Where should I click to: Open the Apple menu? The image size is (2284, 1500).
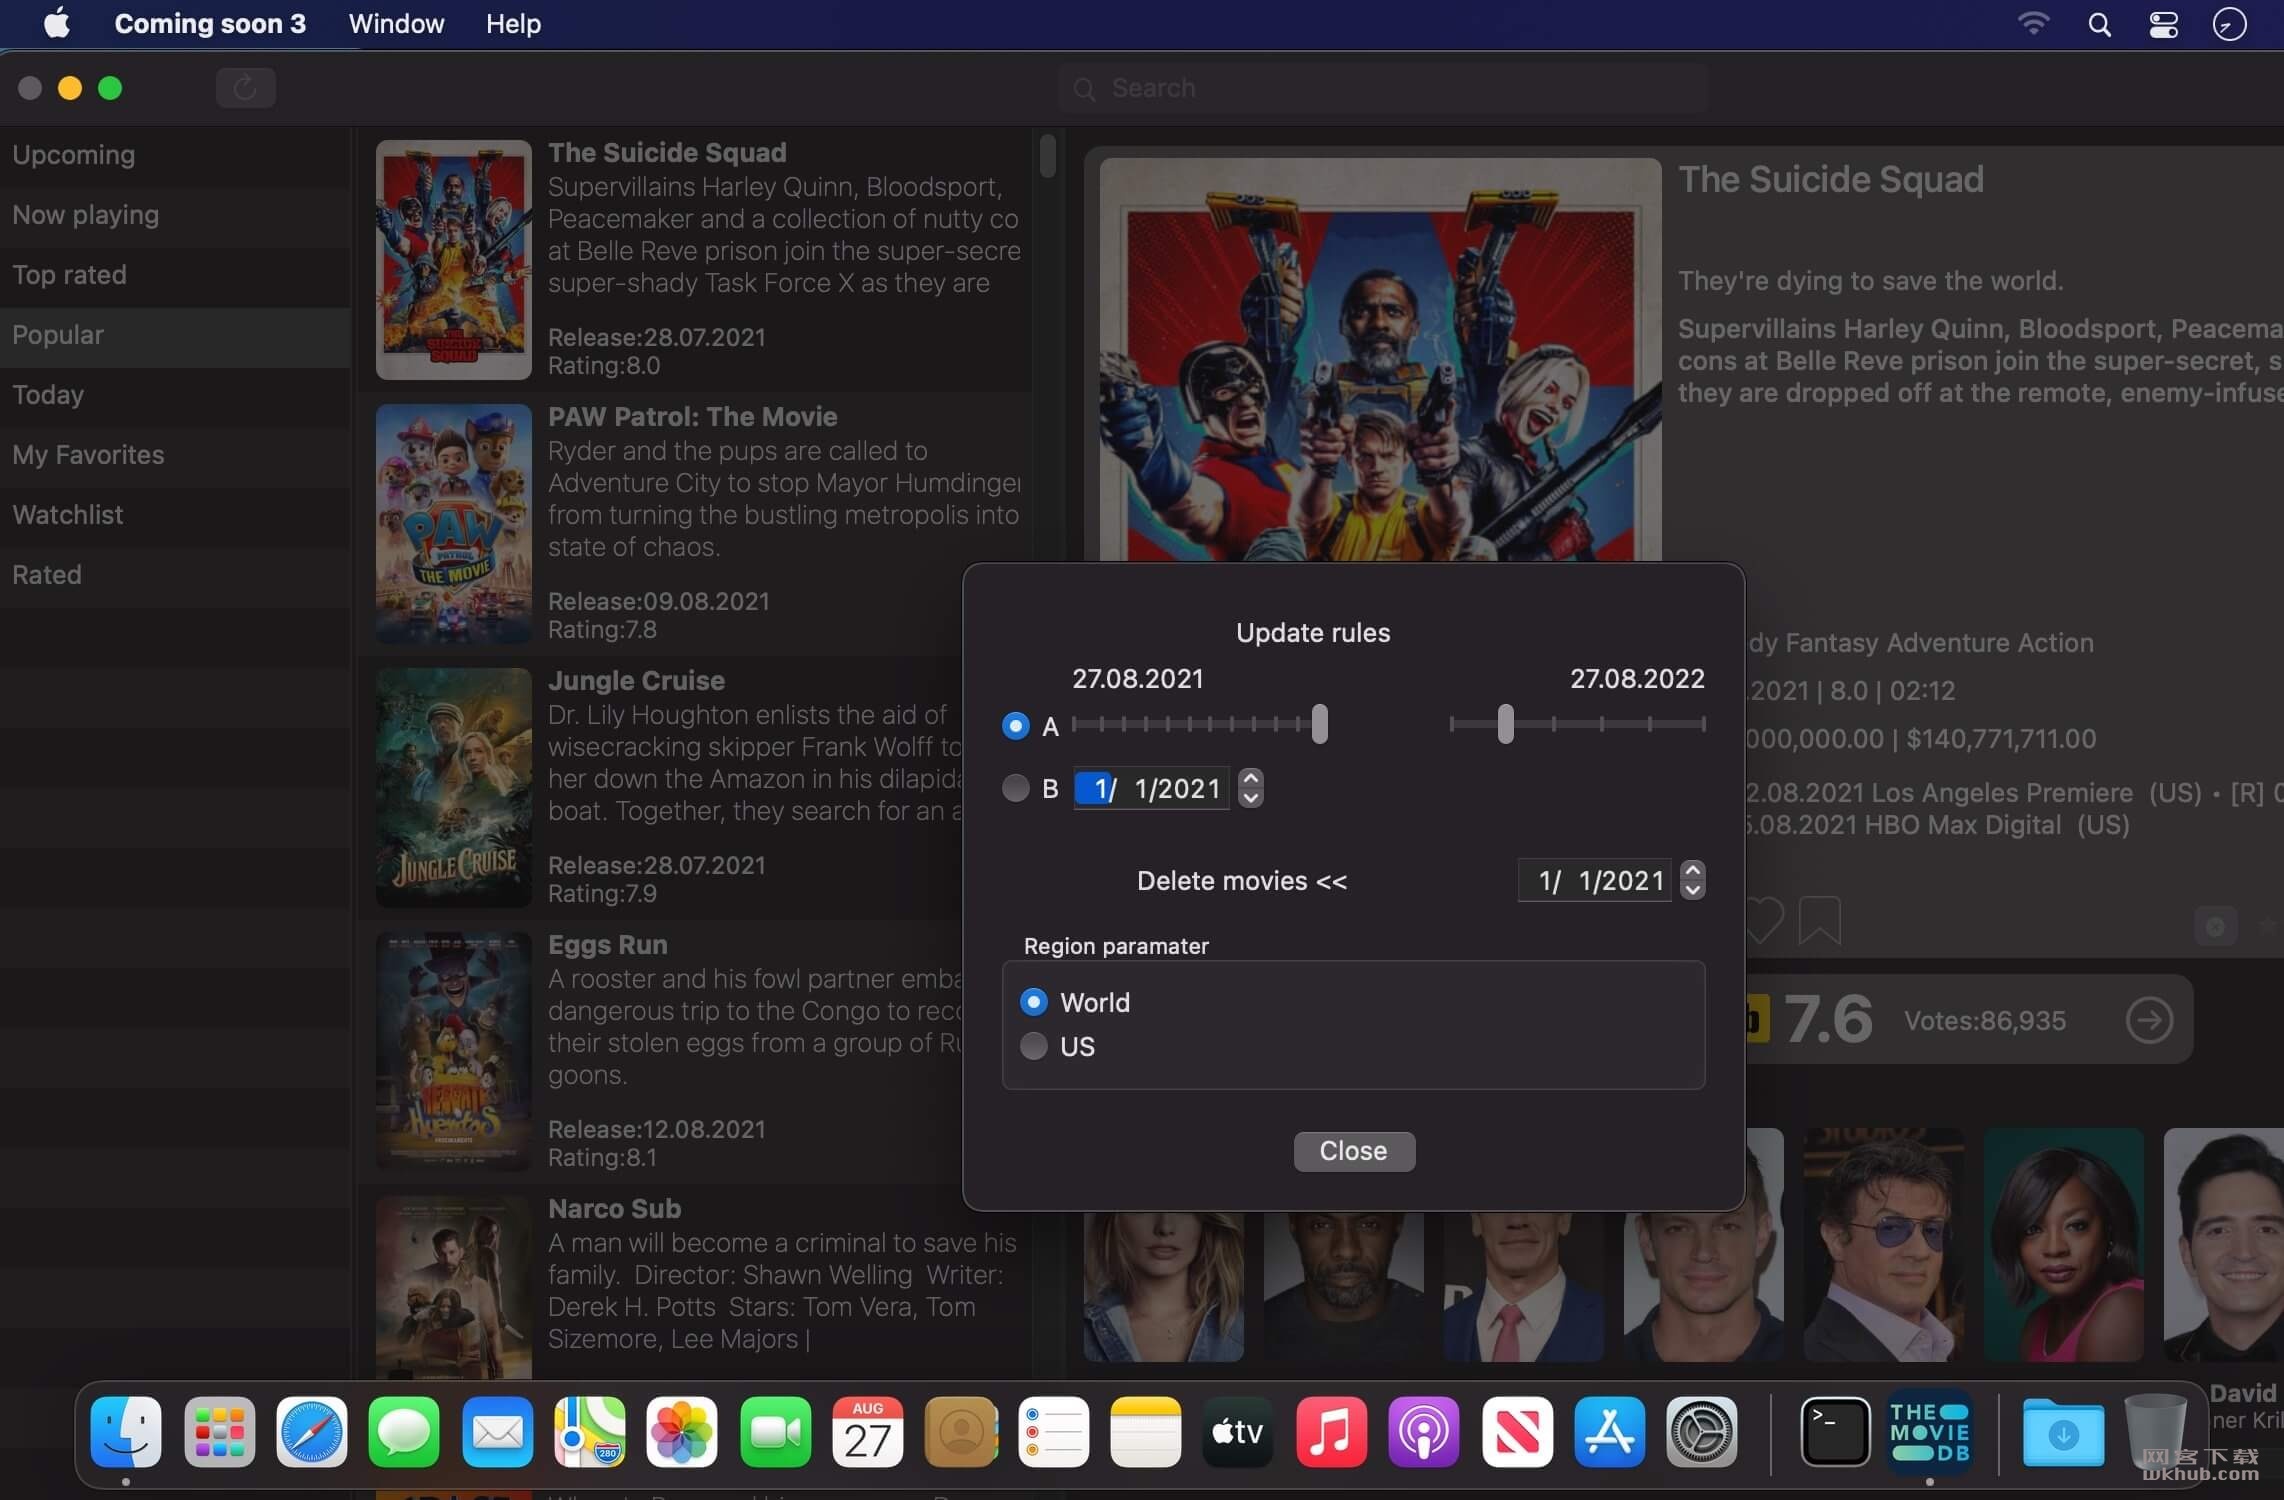point(57,23)
